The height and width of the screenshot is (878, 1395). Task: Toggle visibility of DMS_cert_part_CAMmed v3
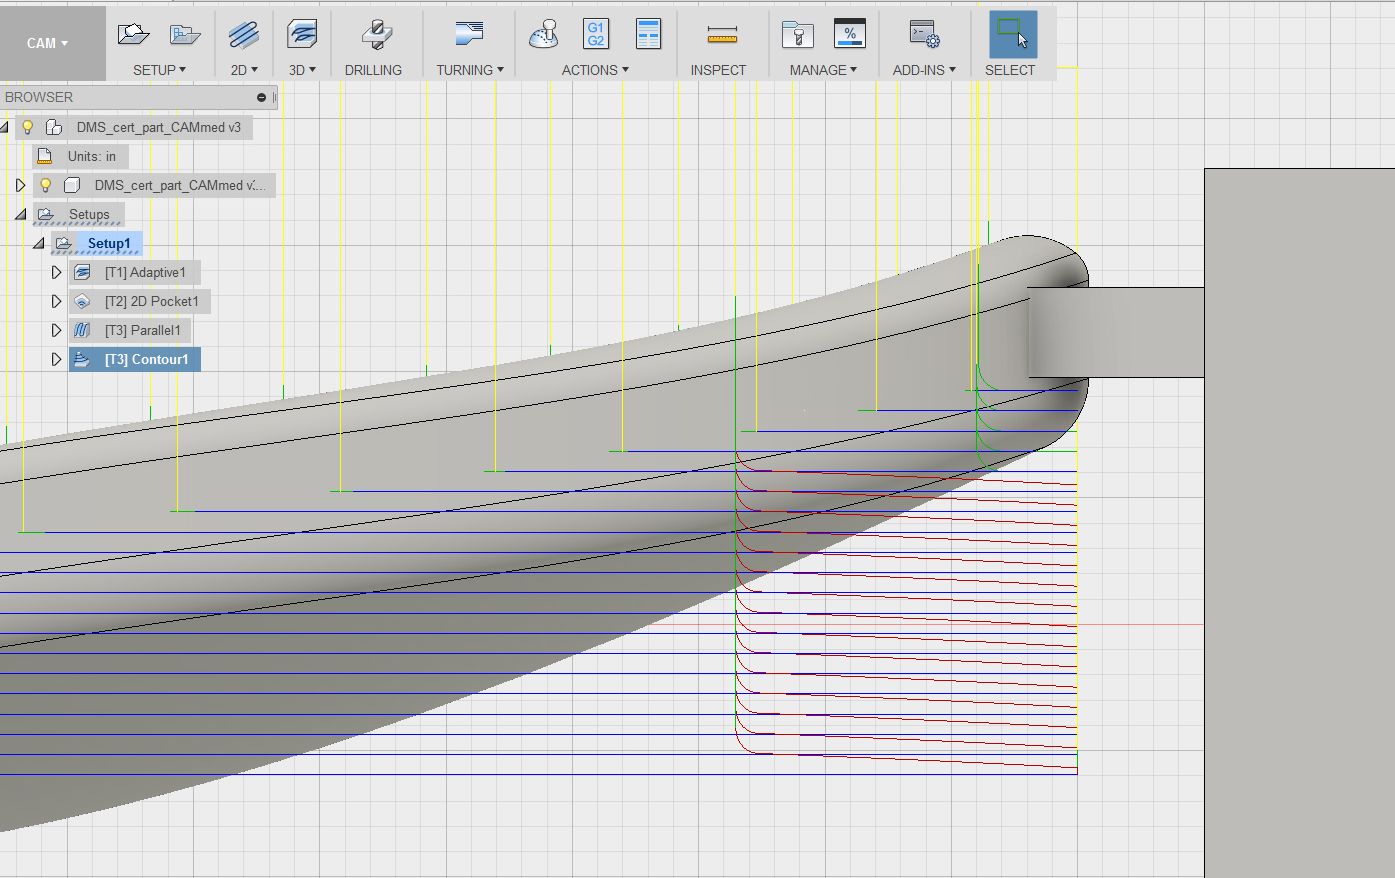pyautogui.click(x=26, y=127)
